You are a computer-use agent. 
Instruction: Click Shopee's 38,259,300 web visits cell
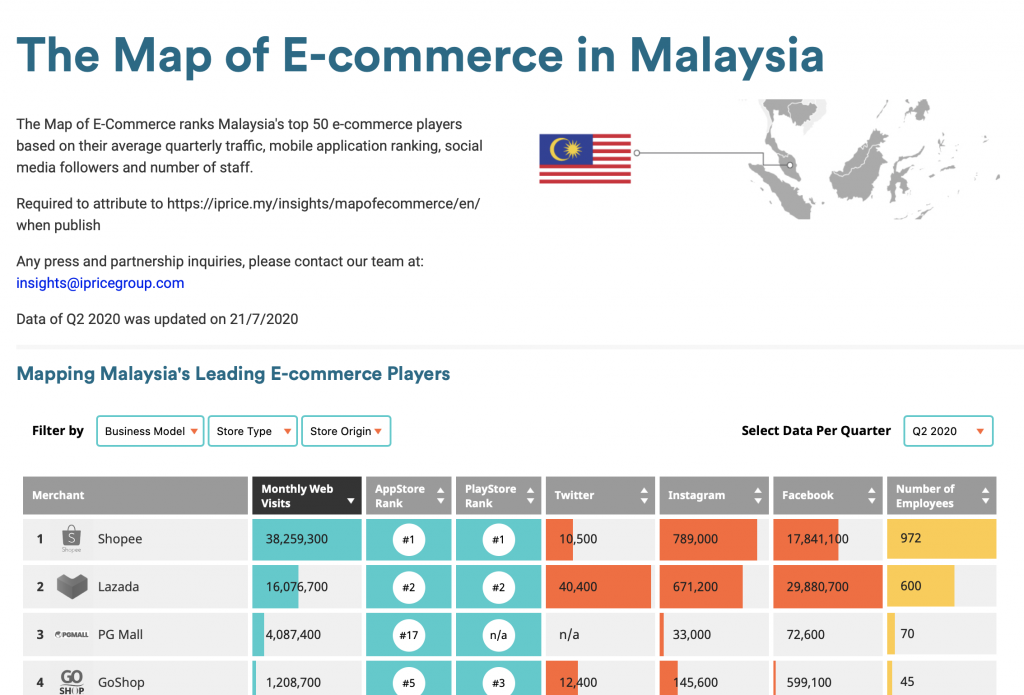(307, 539)
